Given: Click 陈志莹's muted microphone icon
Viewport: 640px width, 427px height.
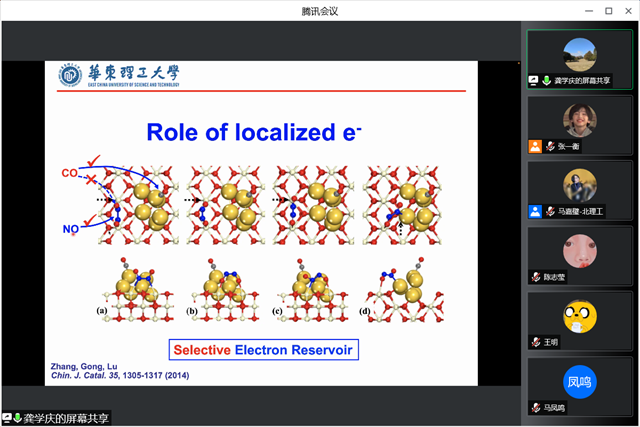Looking at the screenshot, I should [x=535, y=277].
